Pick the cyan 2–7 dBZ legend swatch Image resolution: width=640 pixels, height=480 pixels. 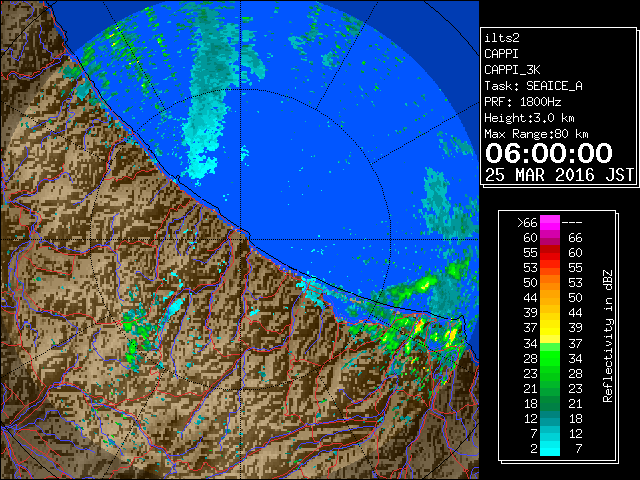[x=550, y=449]
